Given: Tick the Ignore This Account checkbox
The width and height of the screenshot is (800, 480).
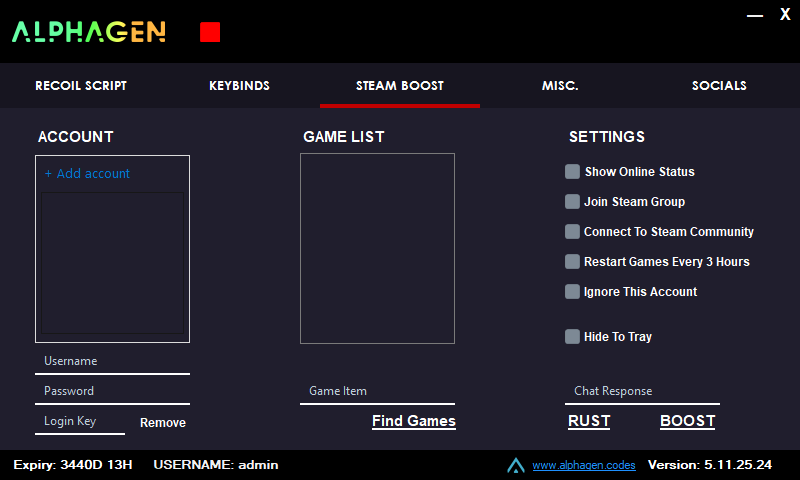Looking at the screenshot, I should 573,292.
